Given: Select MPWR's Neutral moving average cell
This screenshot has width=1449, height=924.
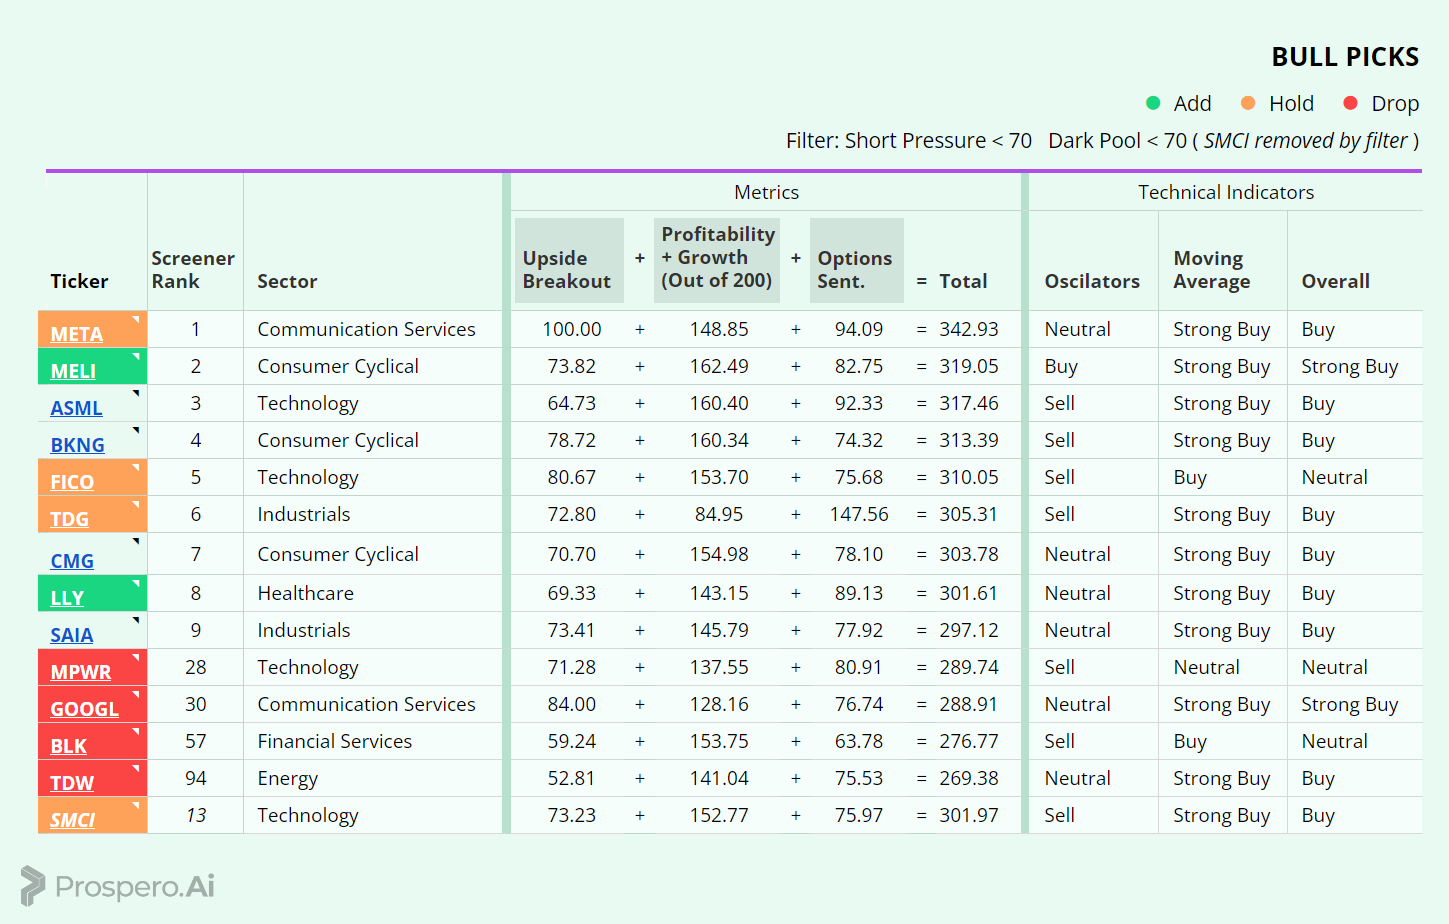Looking at the screenshot, I should tap(1206, 667).
